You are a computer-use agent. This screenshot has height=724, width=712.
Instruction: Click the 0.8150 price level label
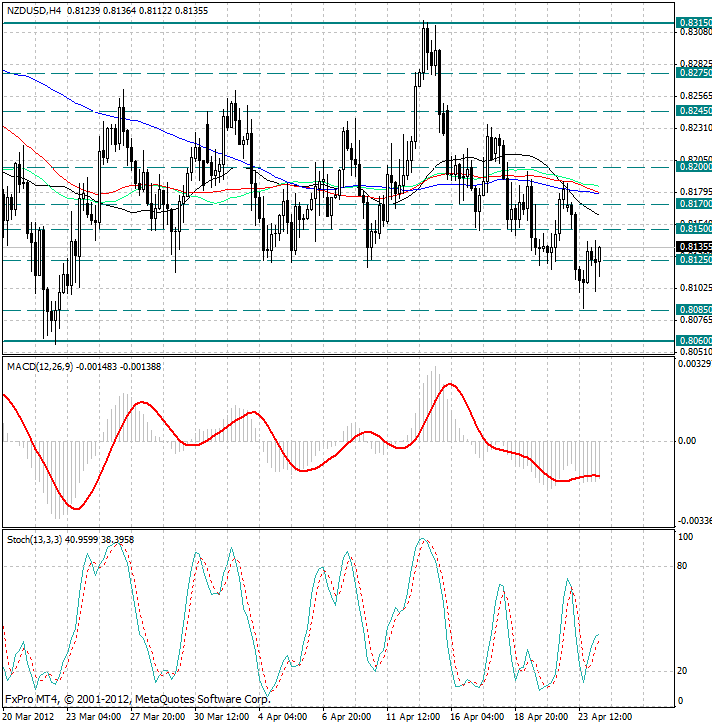pos(694,229)
